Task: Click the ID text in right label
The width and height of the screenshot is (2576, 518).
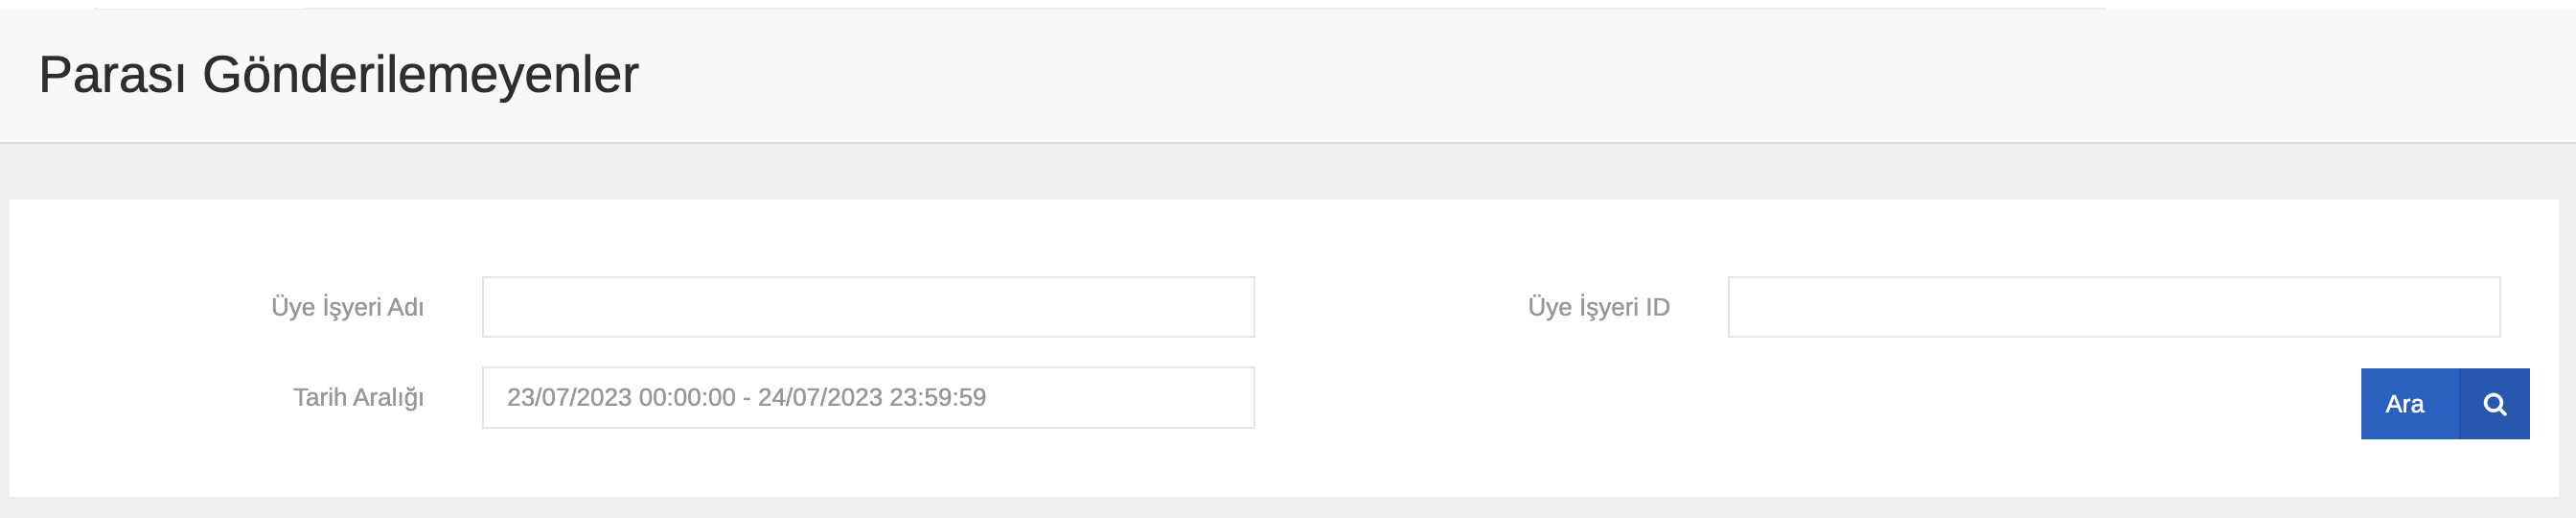Action: click(x=1657, y=307)
